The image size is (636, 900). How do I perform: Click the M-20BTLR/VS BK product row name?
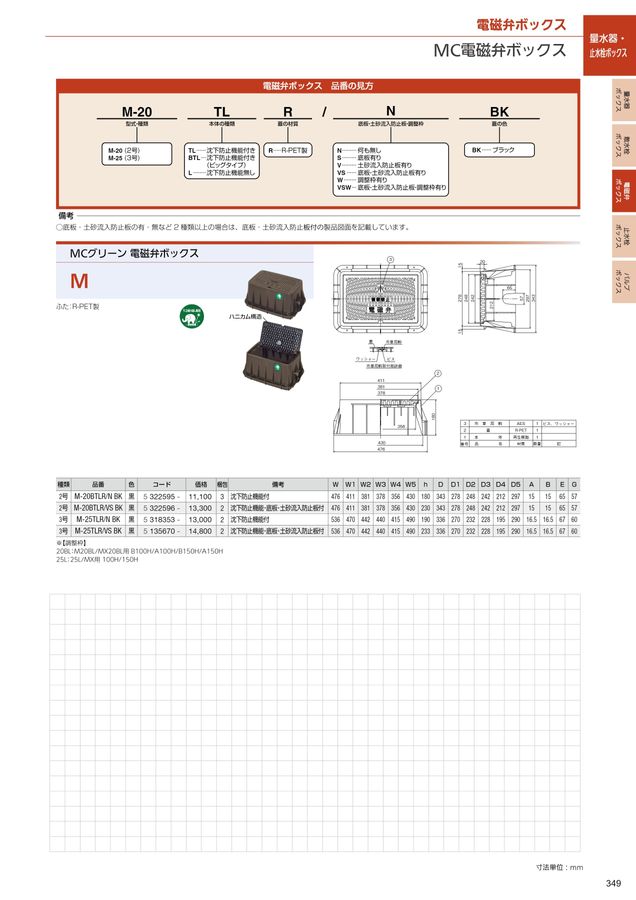[98, 508]
